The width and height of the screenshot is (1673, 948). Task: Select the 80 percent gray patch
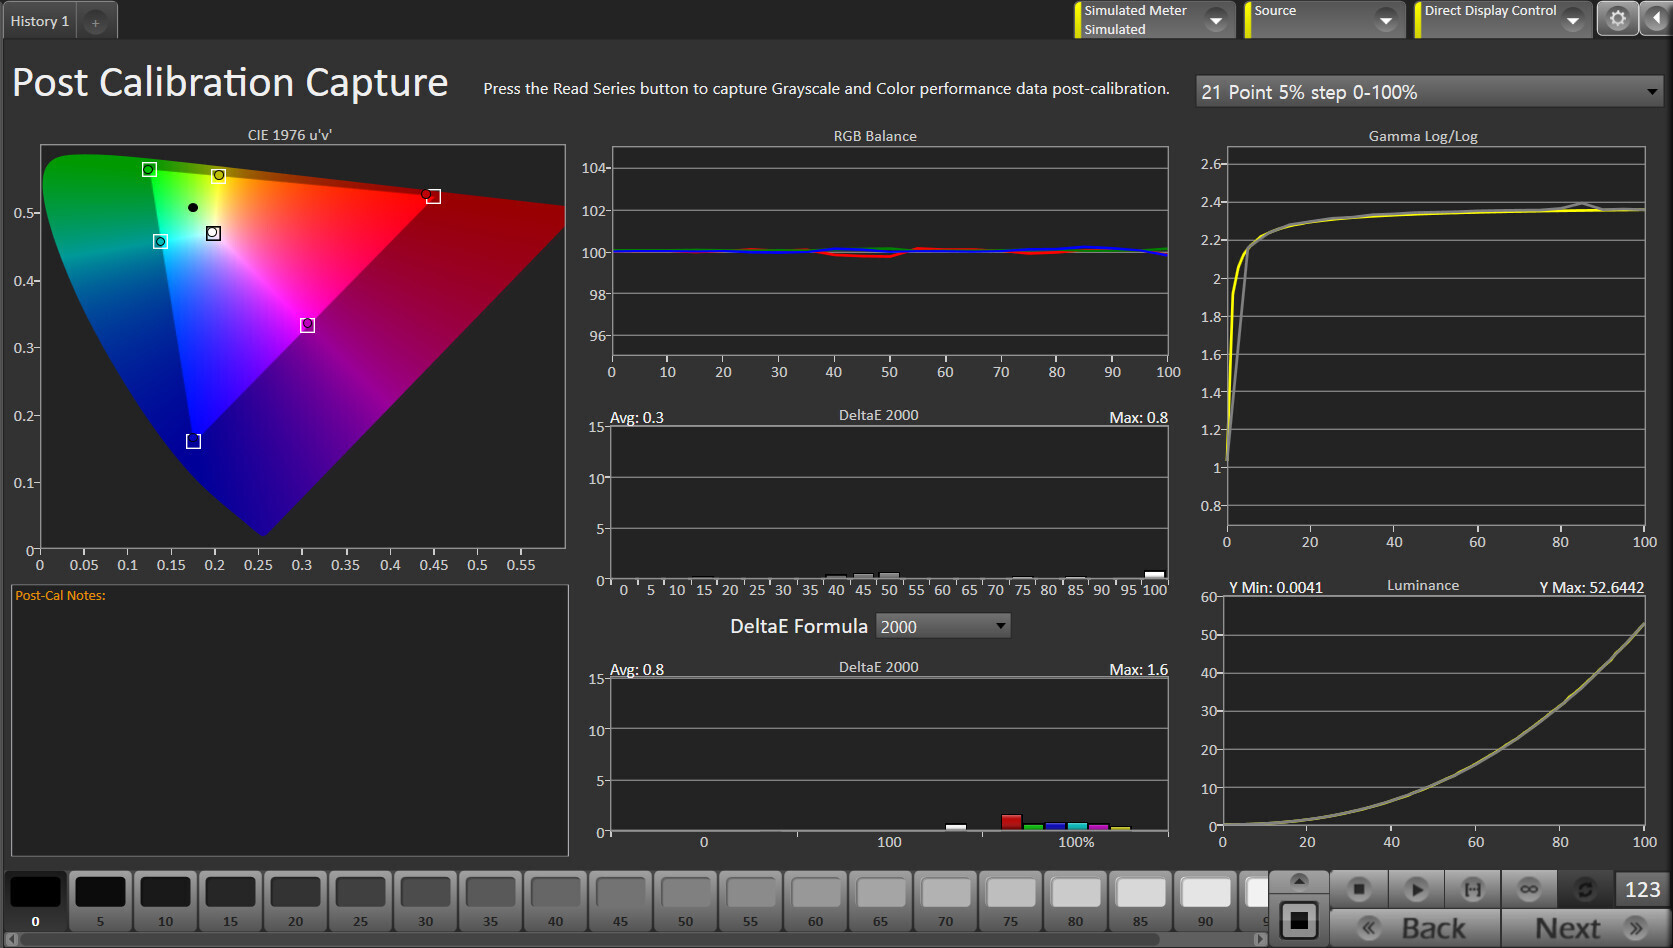point(1075,901)
